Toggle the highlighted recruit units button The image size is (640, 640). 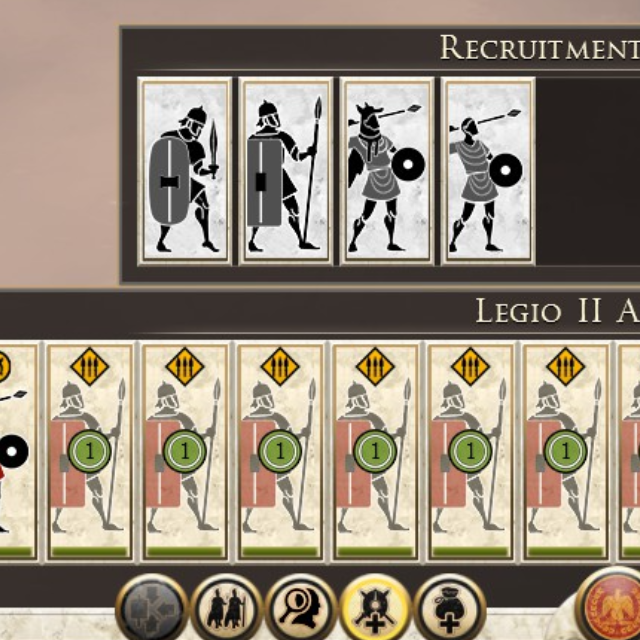point(375,609)
